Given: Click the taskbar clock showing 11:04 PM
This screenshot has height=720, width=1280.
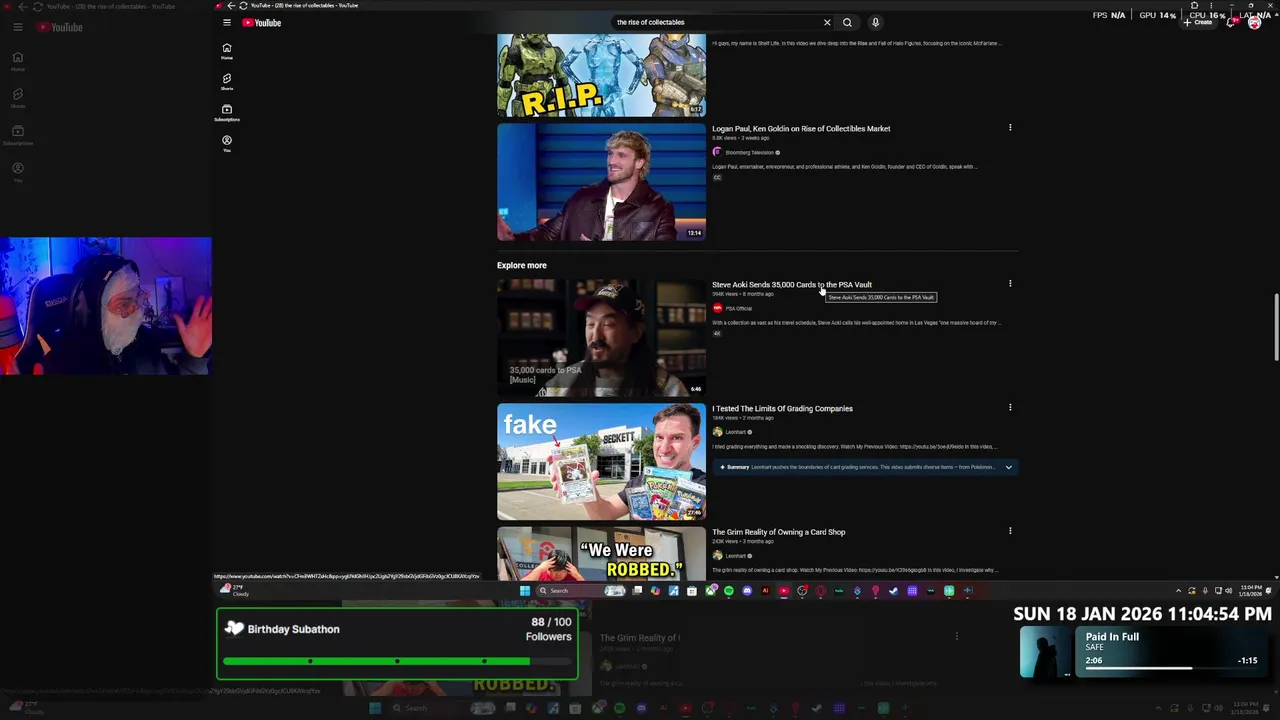Looking at the screenshot, I should coord(1251,590).
